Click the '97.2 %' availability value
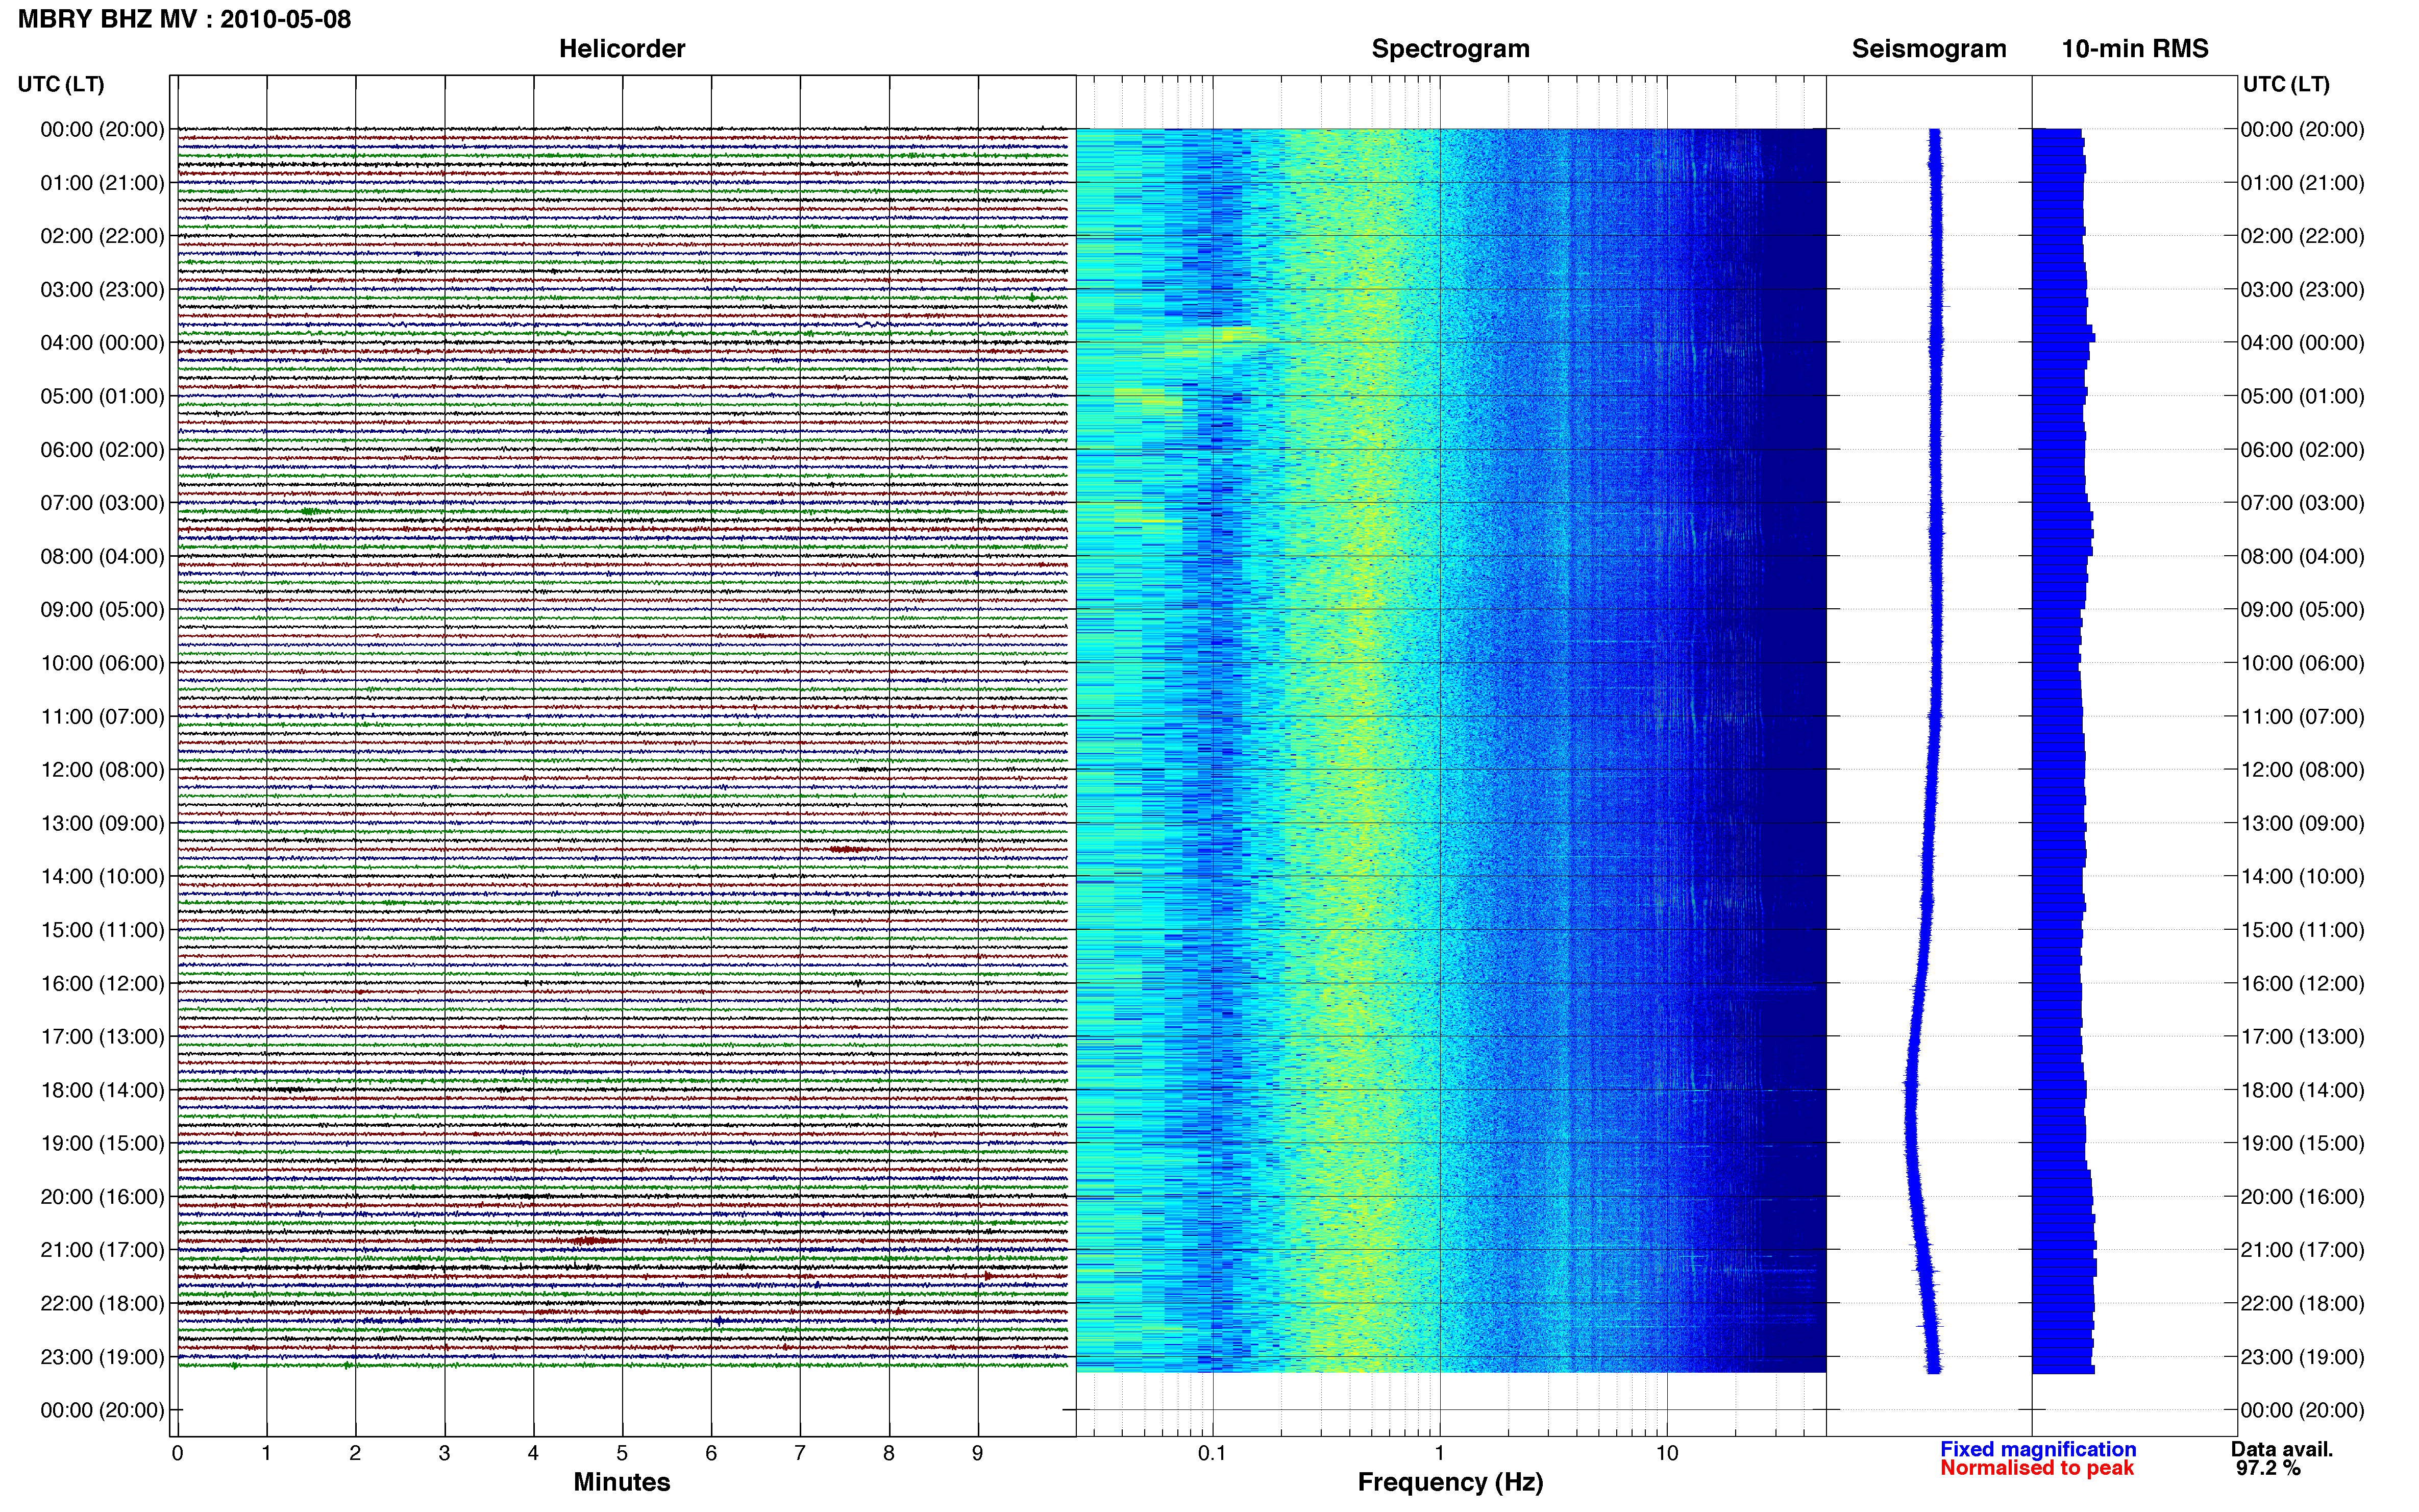 click(x=2268, y=1468)
